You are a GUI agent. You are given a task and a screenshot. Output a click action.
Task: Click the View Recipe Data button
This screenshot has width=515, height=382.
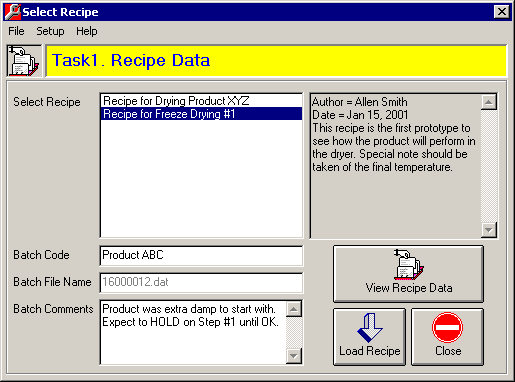tap(408, 274)
